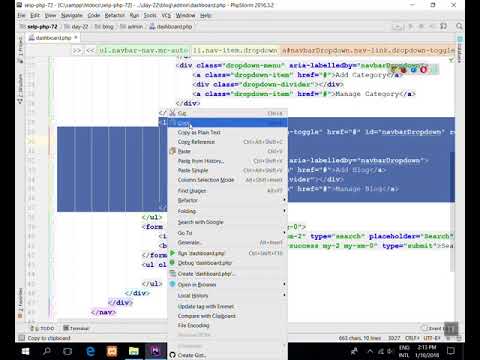Click the tool window toggle in bottom-left status bar

point(22,338)
